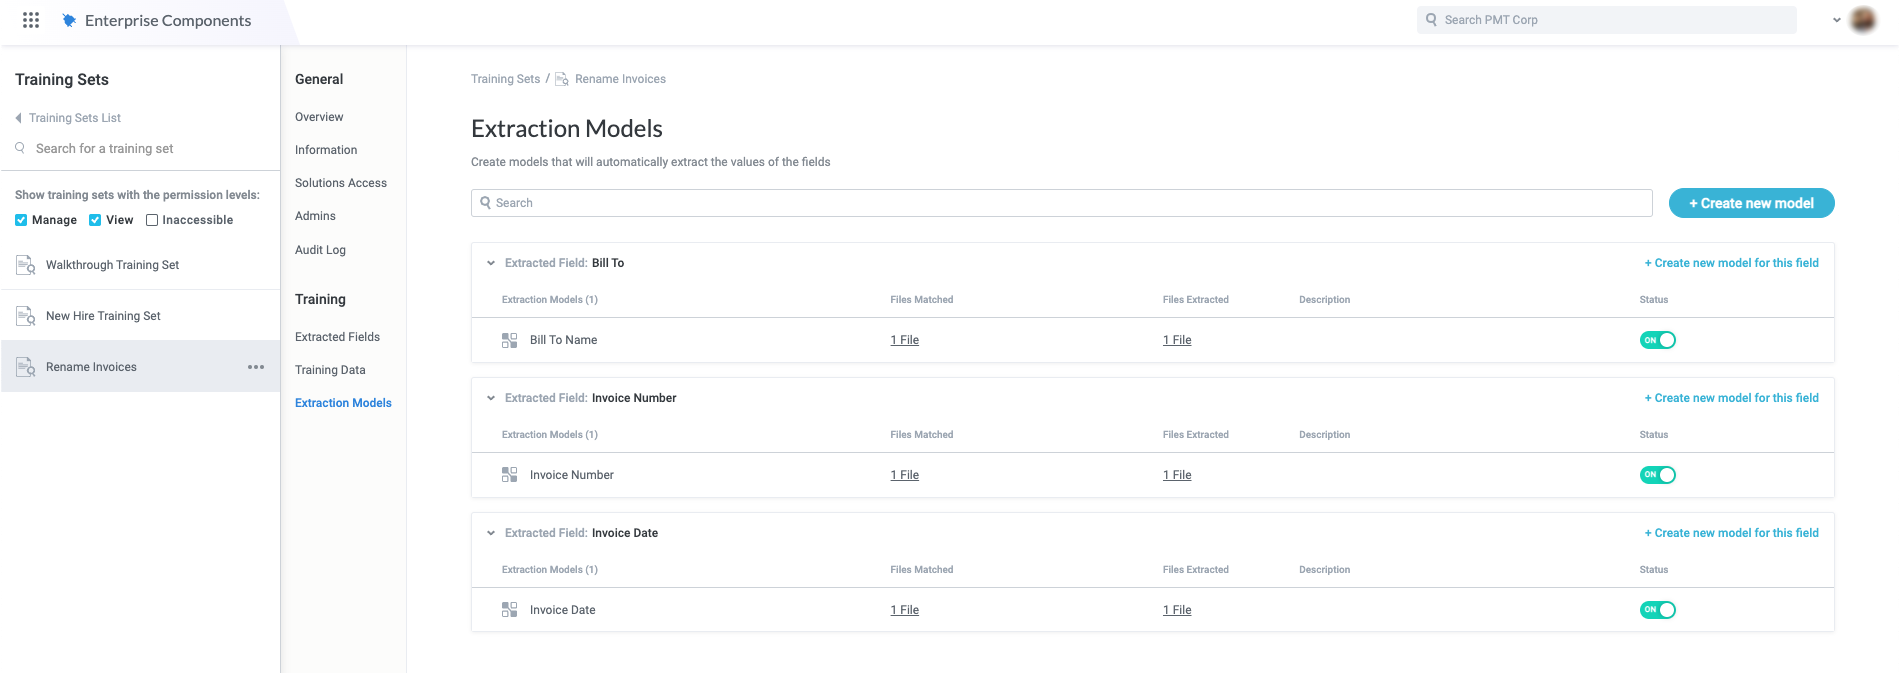
Task: Click the Enterprise Components logo icon
Action: point(69,20)
